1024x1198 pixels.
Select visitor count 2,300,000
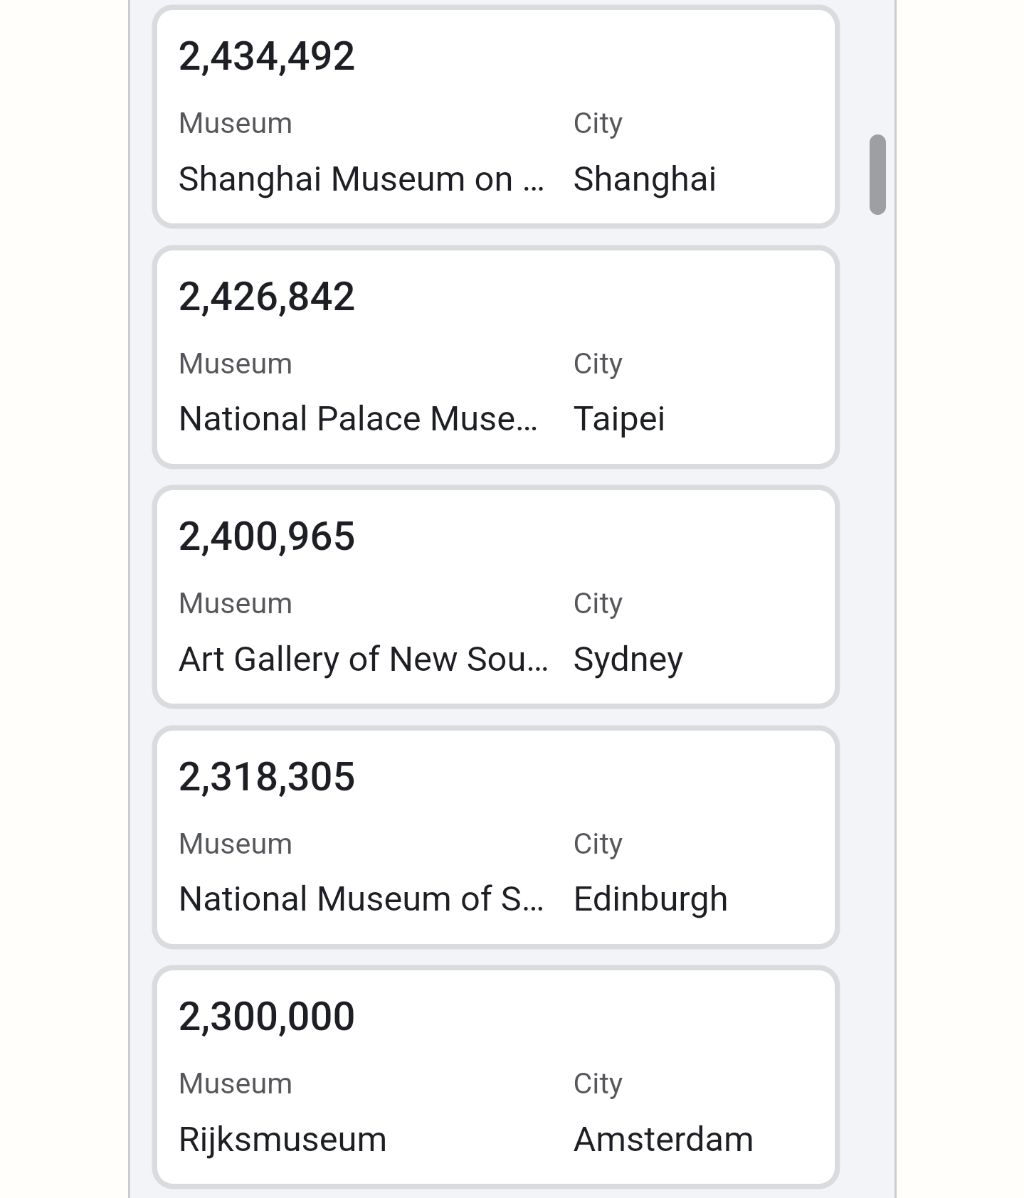267,1017
